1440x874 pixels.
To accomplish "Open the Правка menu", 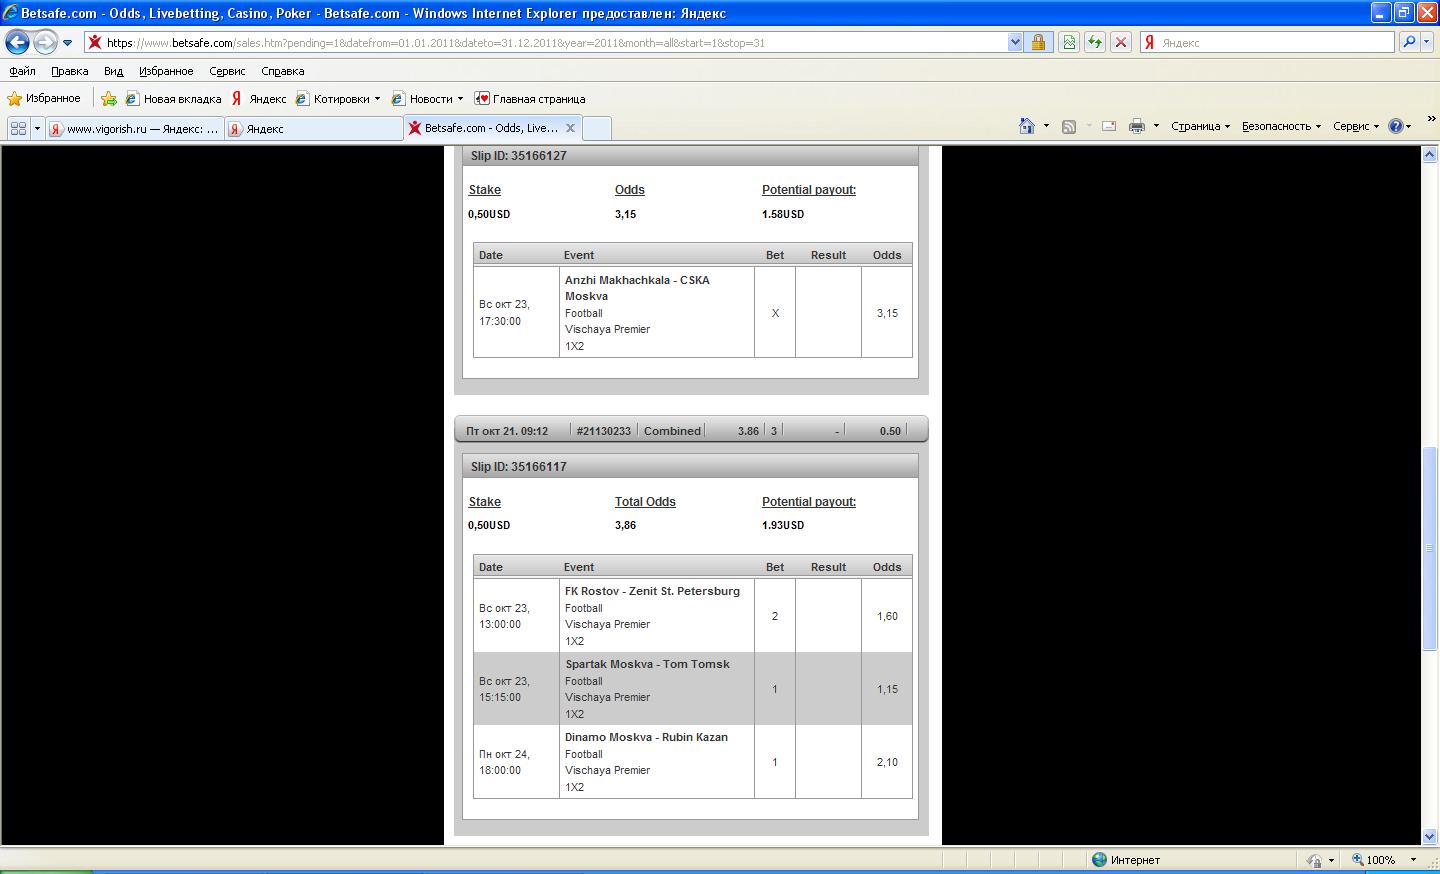I will pos(70,71).
